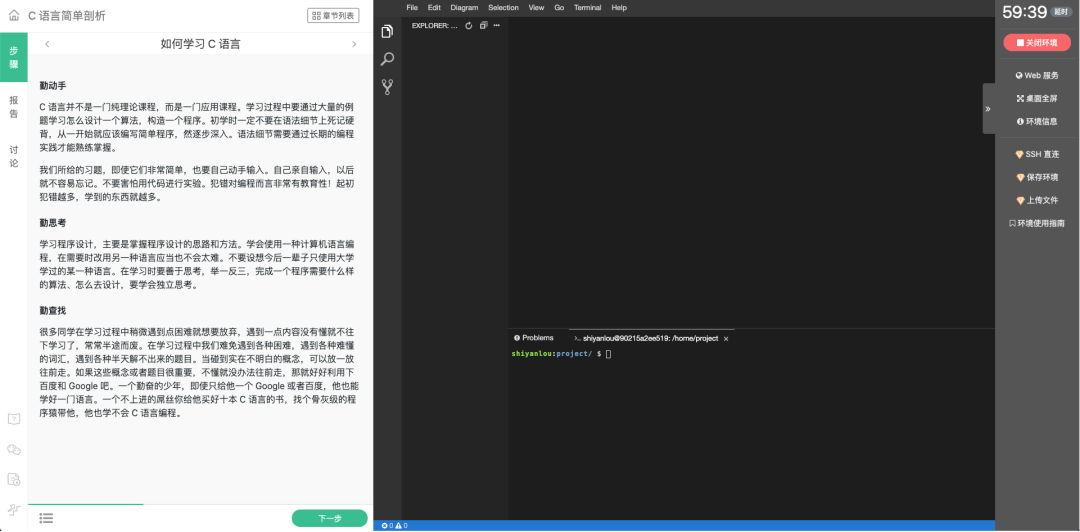The width and height of the screenshot is (1080, 532).
Task: Close the terminal tab with X
Action: pyautogui.click(x=726, y=338)
